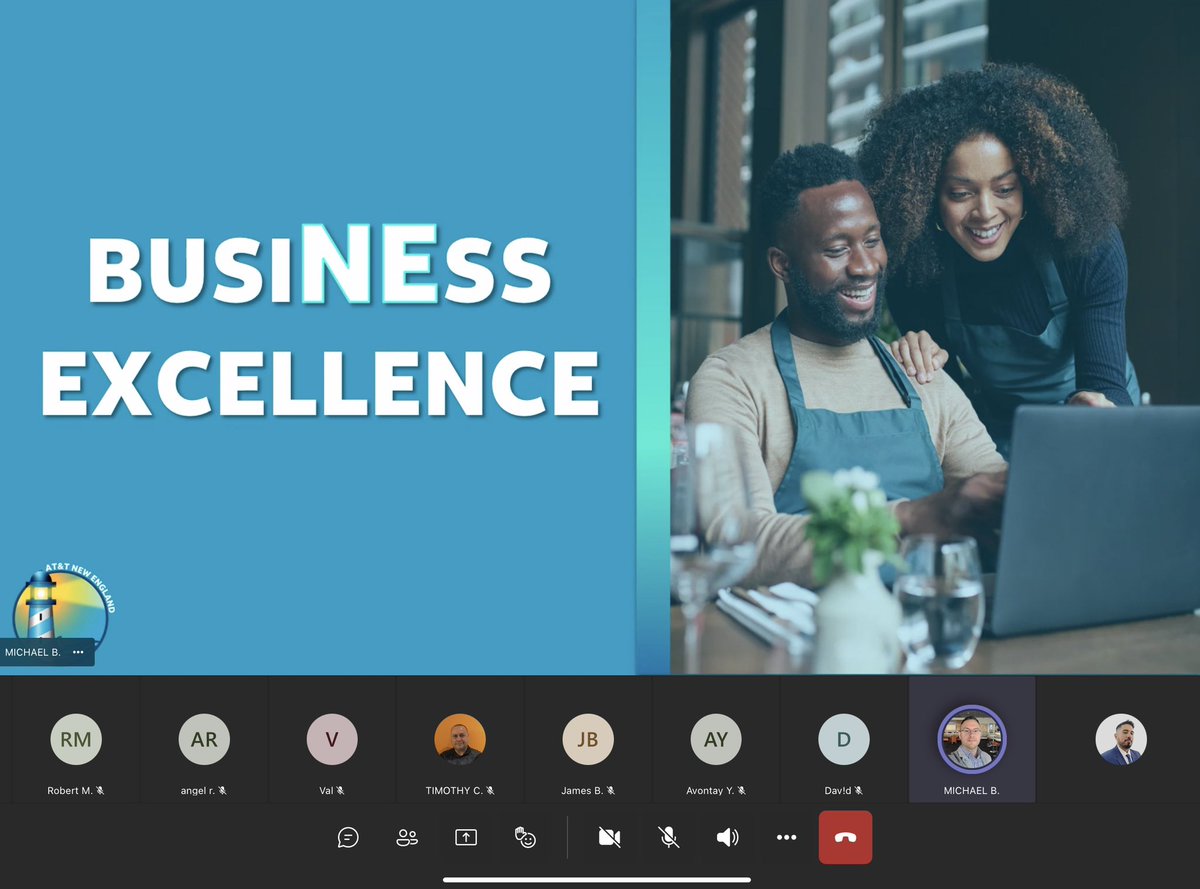Select Avontay Y. AY avatar

pos(716,740)
